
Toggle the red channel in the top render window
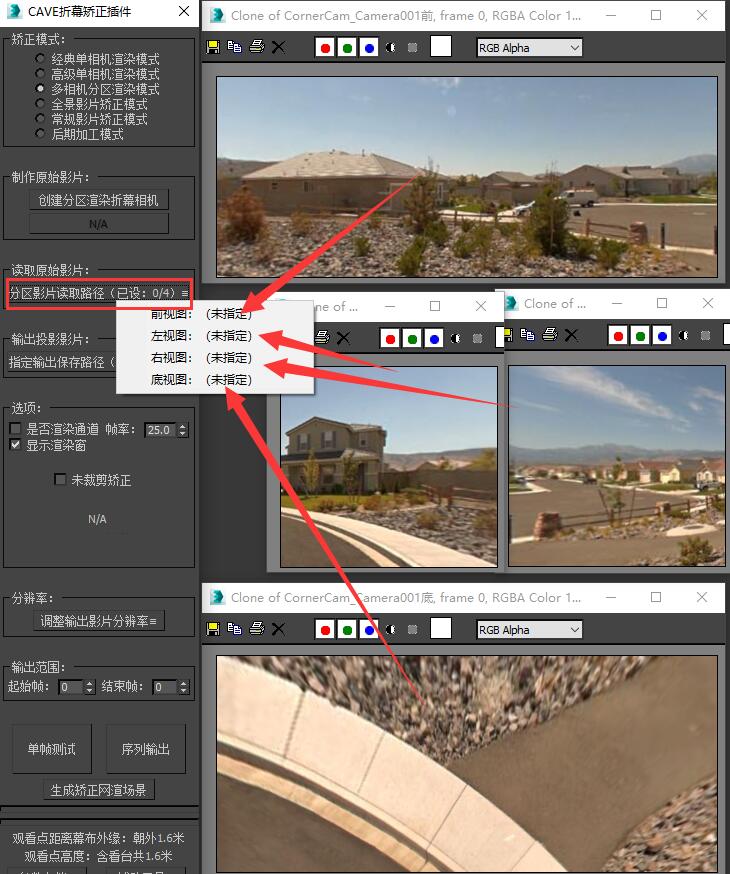point(325,47)
